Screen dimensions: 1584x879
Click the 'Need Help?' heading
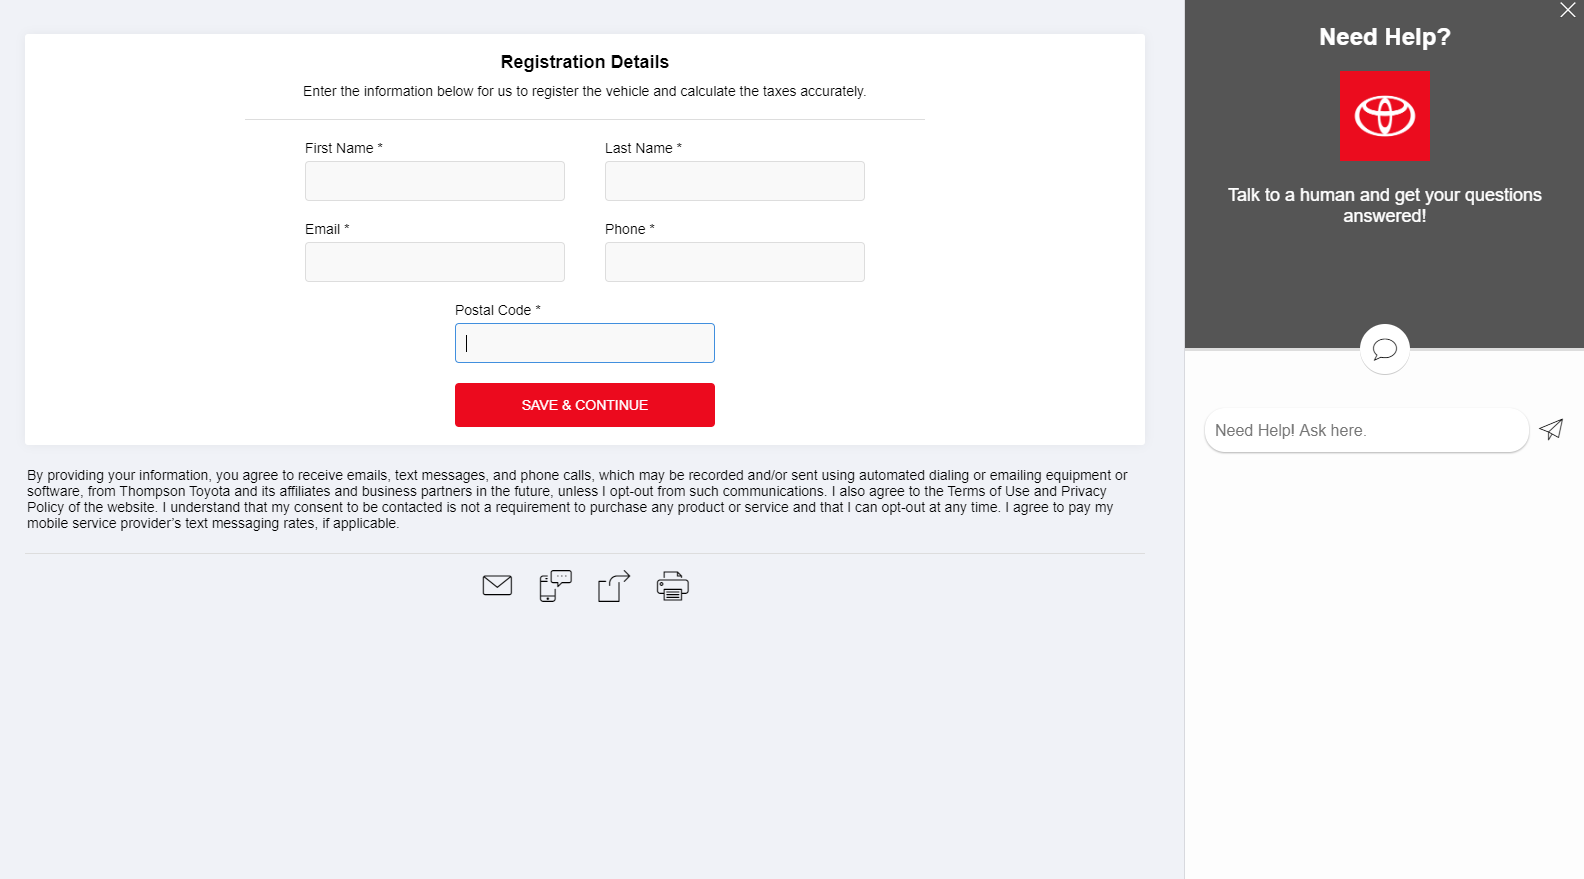pyautogui.click(x=1385, y=37)
